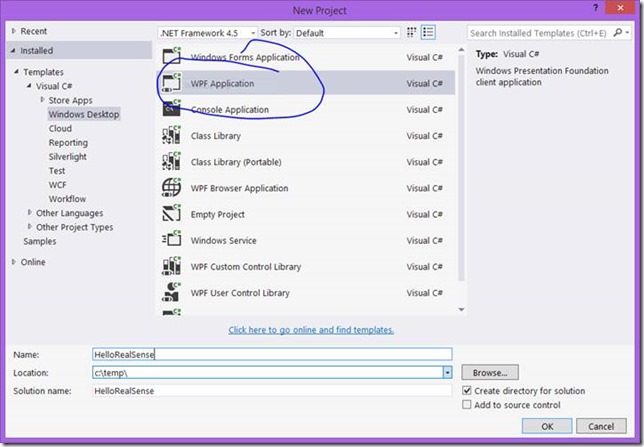
Task: Select Class Library (Portable) row text
Action: tap(236, 162)
